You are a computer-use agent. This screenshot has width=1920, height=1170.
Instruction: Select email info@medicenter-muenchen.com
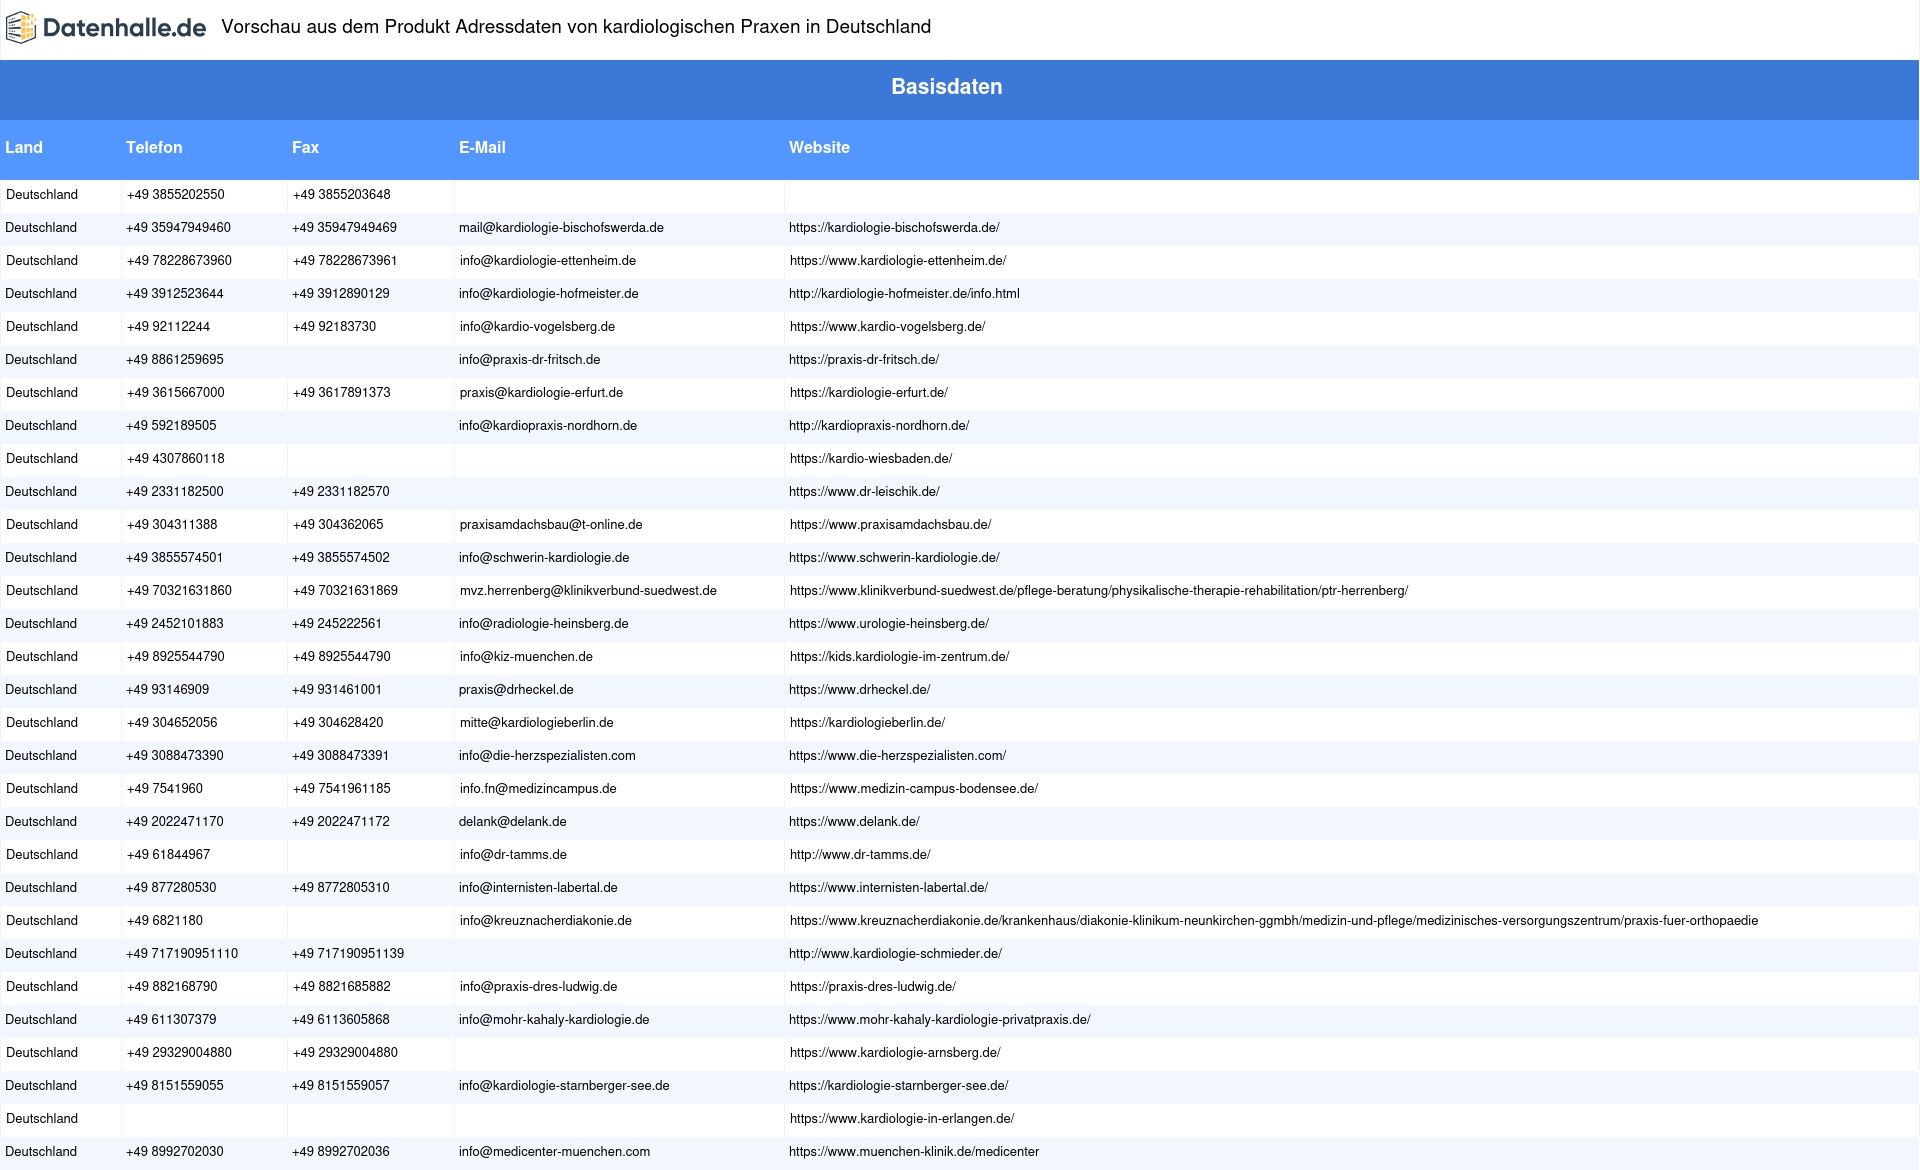(x=554, y=1152)
